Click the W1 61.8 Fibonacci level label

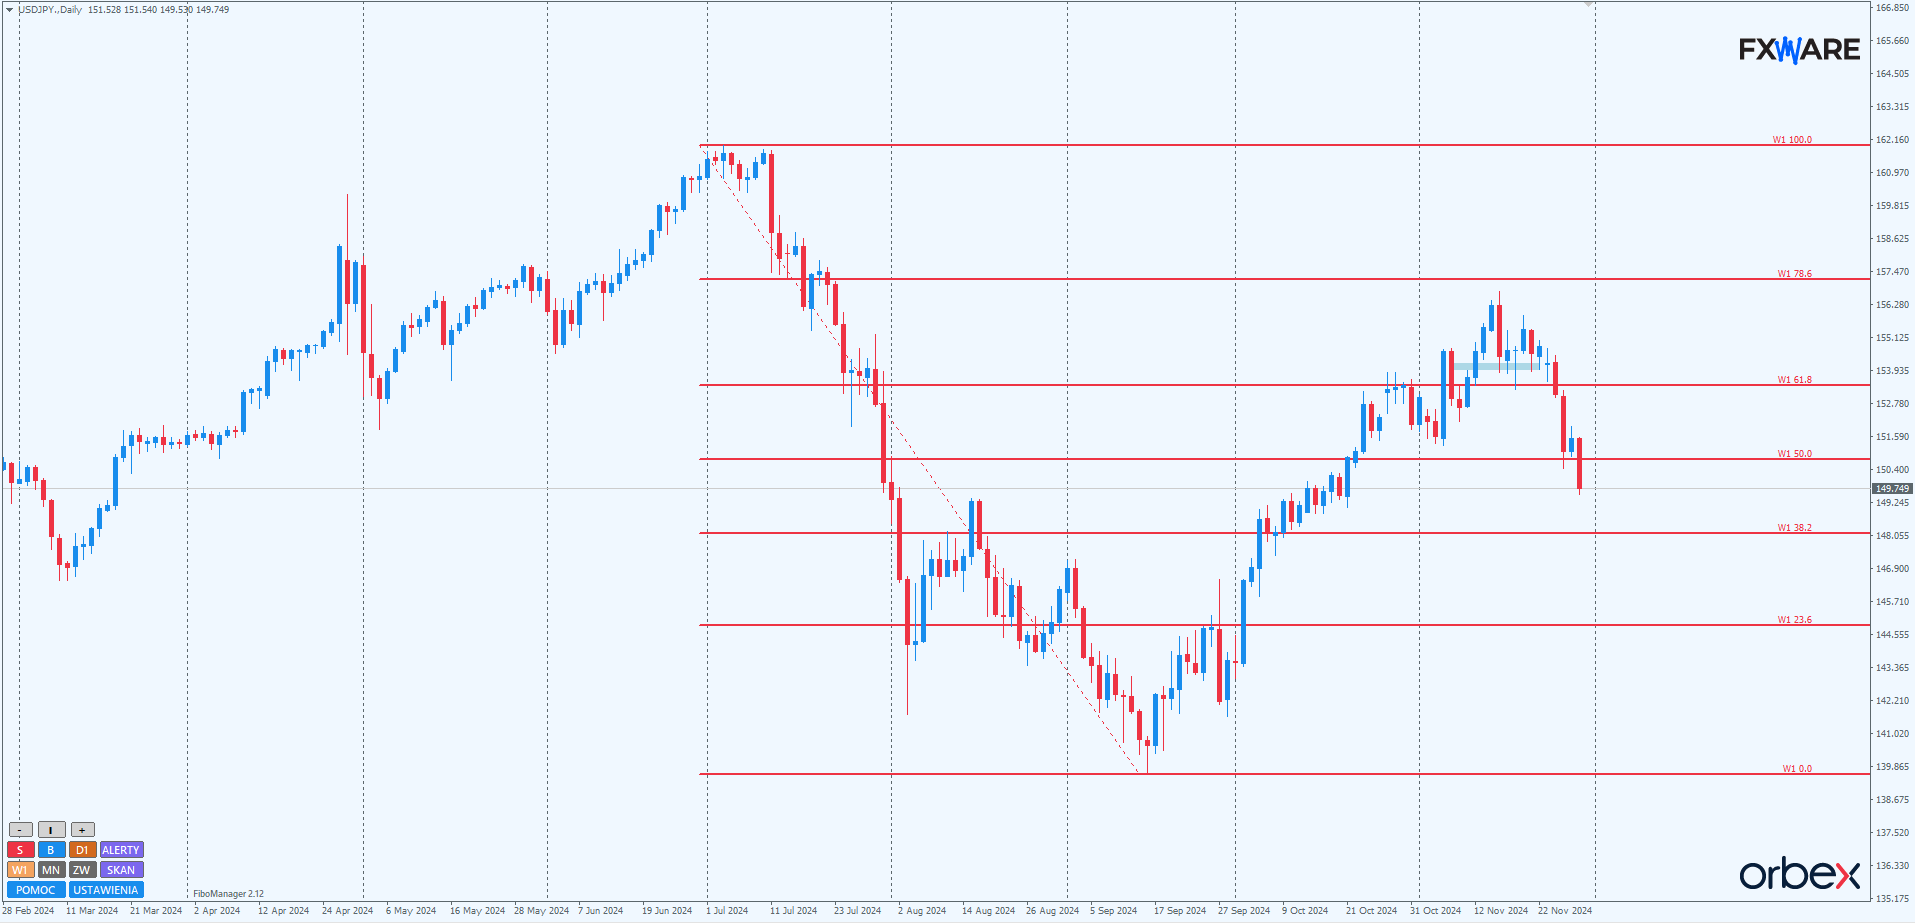(1794, 380)
